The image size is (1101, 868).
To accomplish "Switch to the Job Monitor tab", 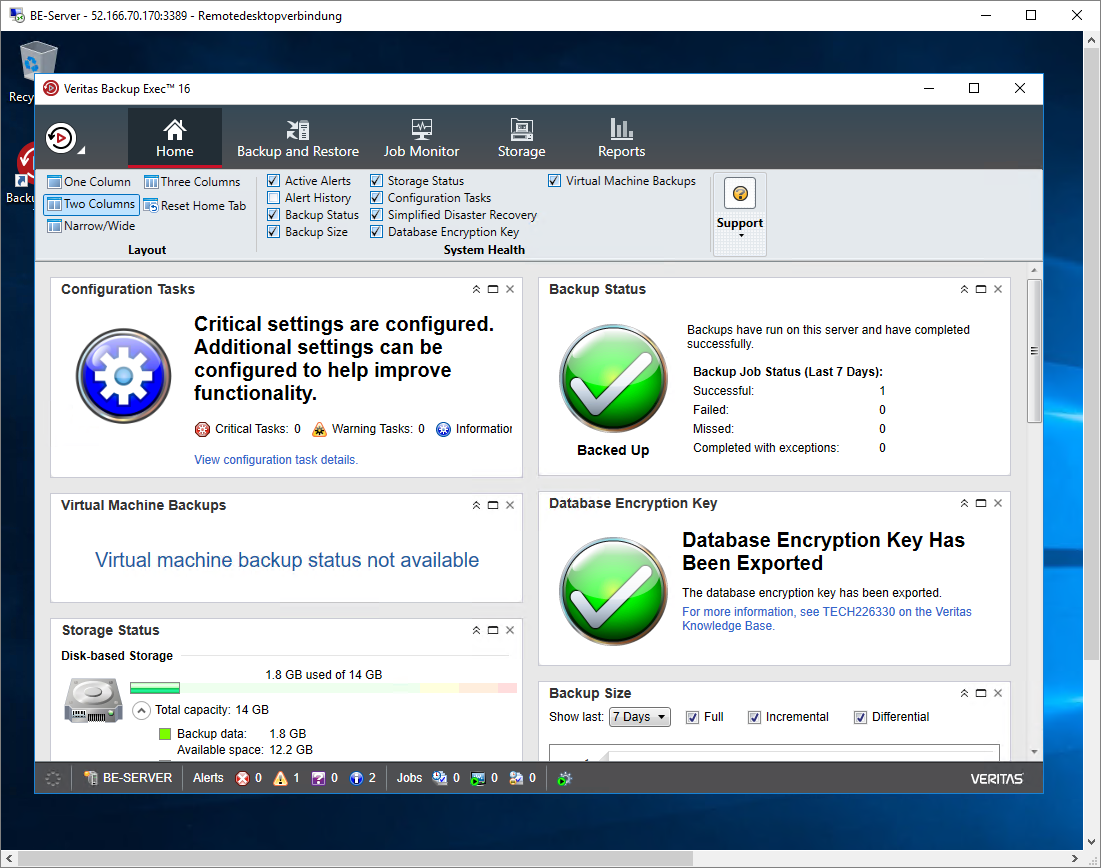I will [421, 138].
